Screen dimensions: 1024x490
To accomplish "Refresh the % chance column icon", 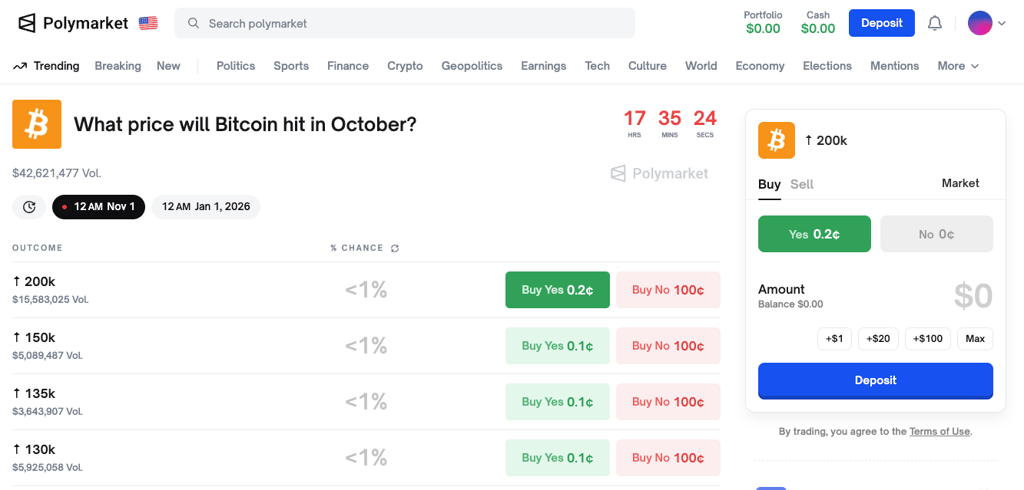I will coord(394,248).
